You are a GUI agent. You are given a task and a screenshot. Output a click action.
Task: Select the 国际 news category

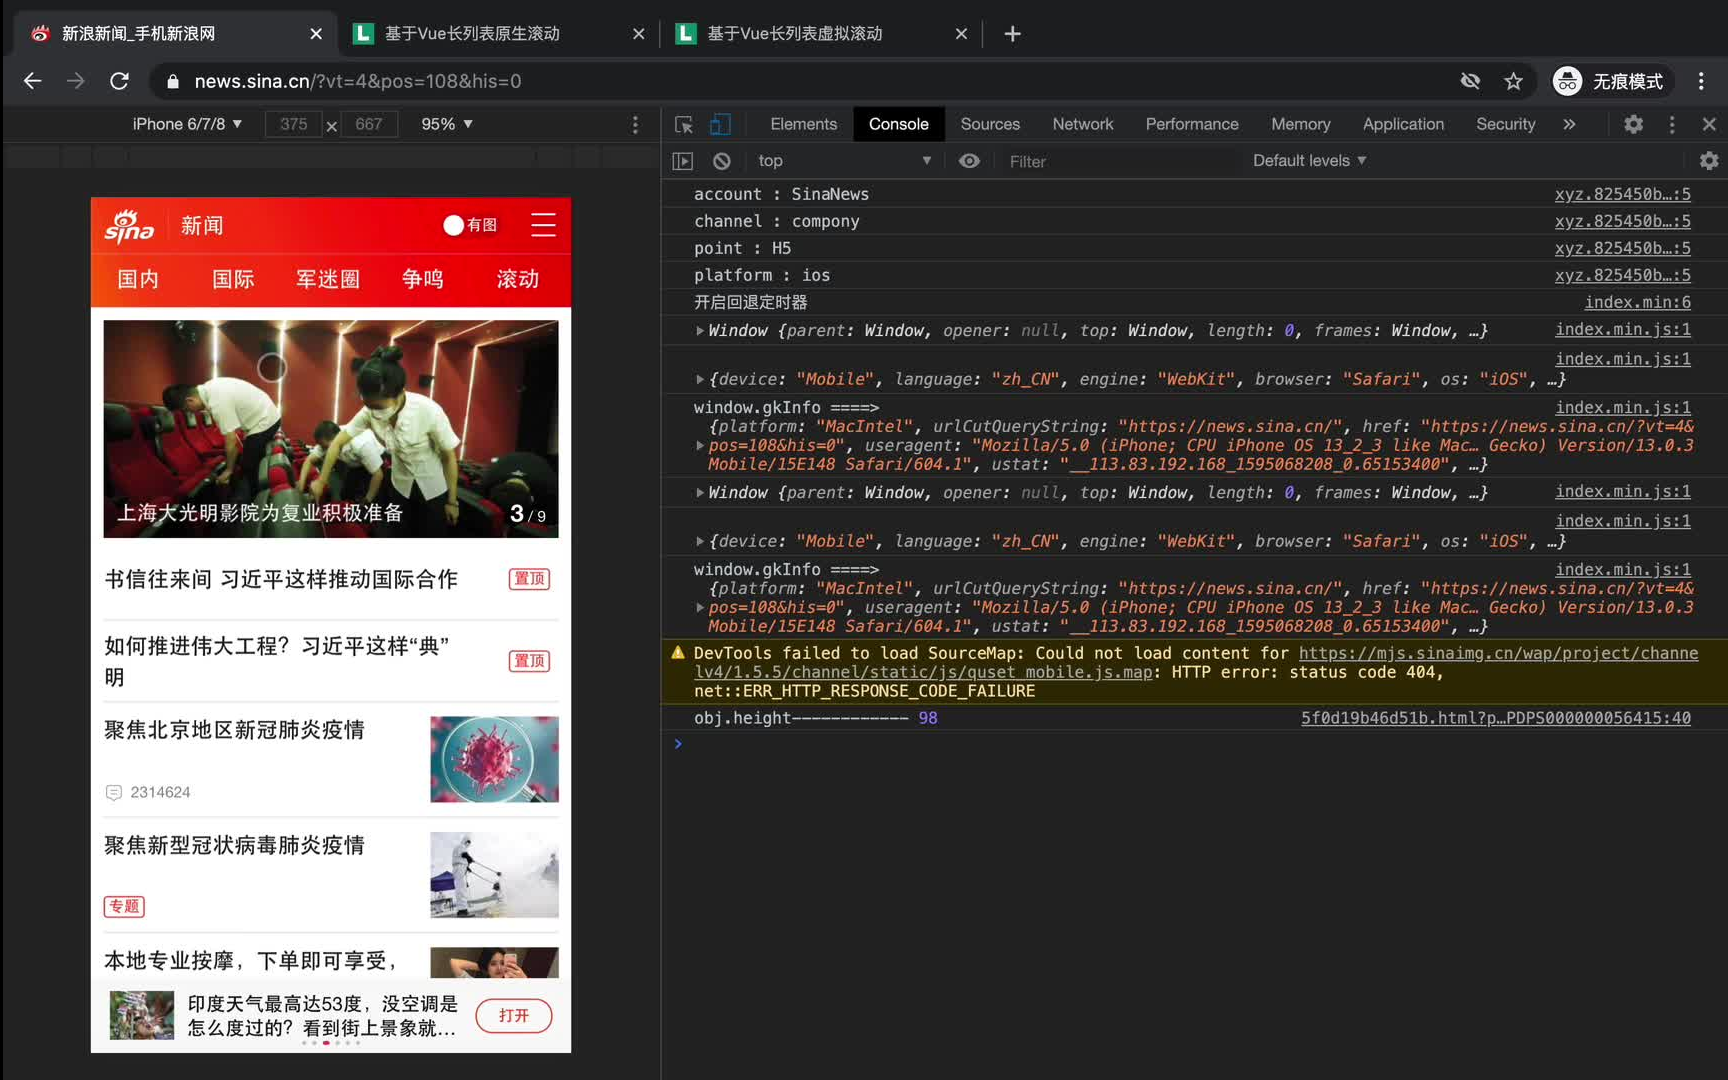(233, 279)
